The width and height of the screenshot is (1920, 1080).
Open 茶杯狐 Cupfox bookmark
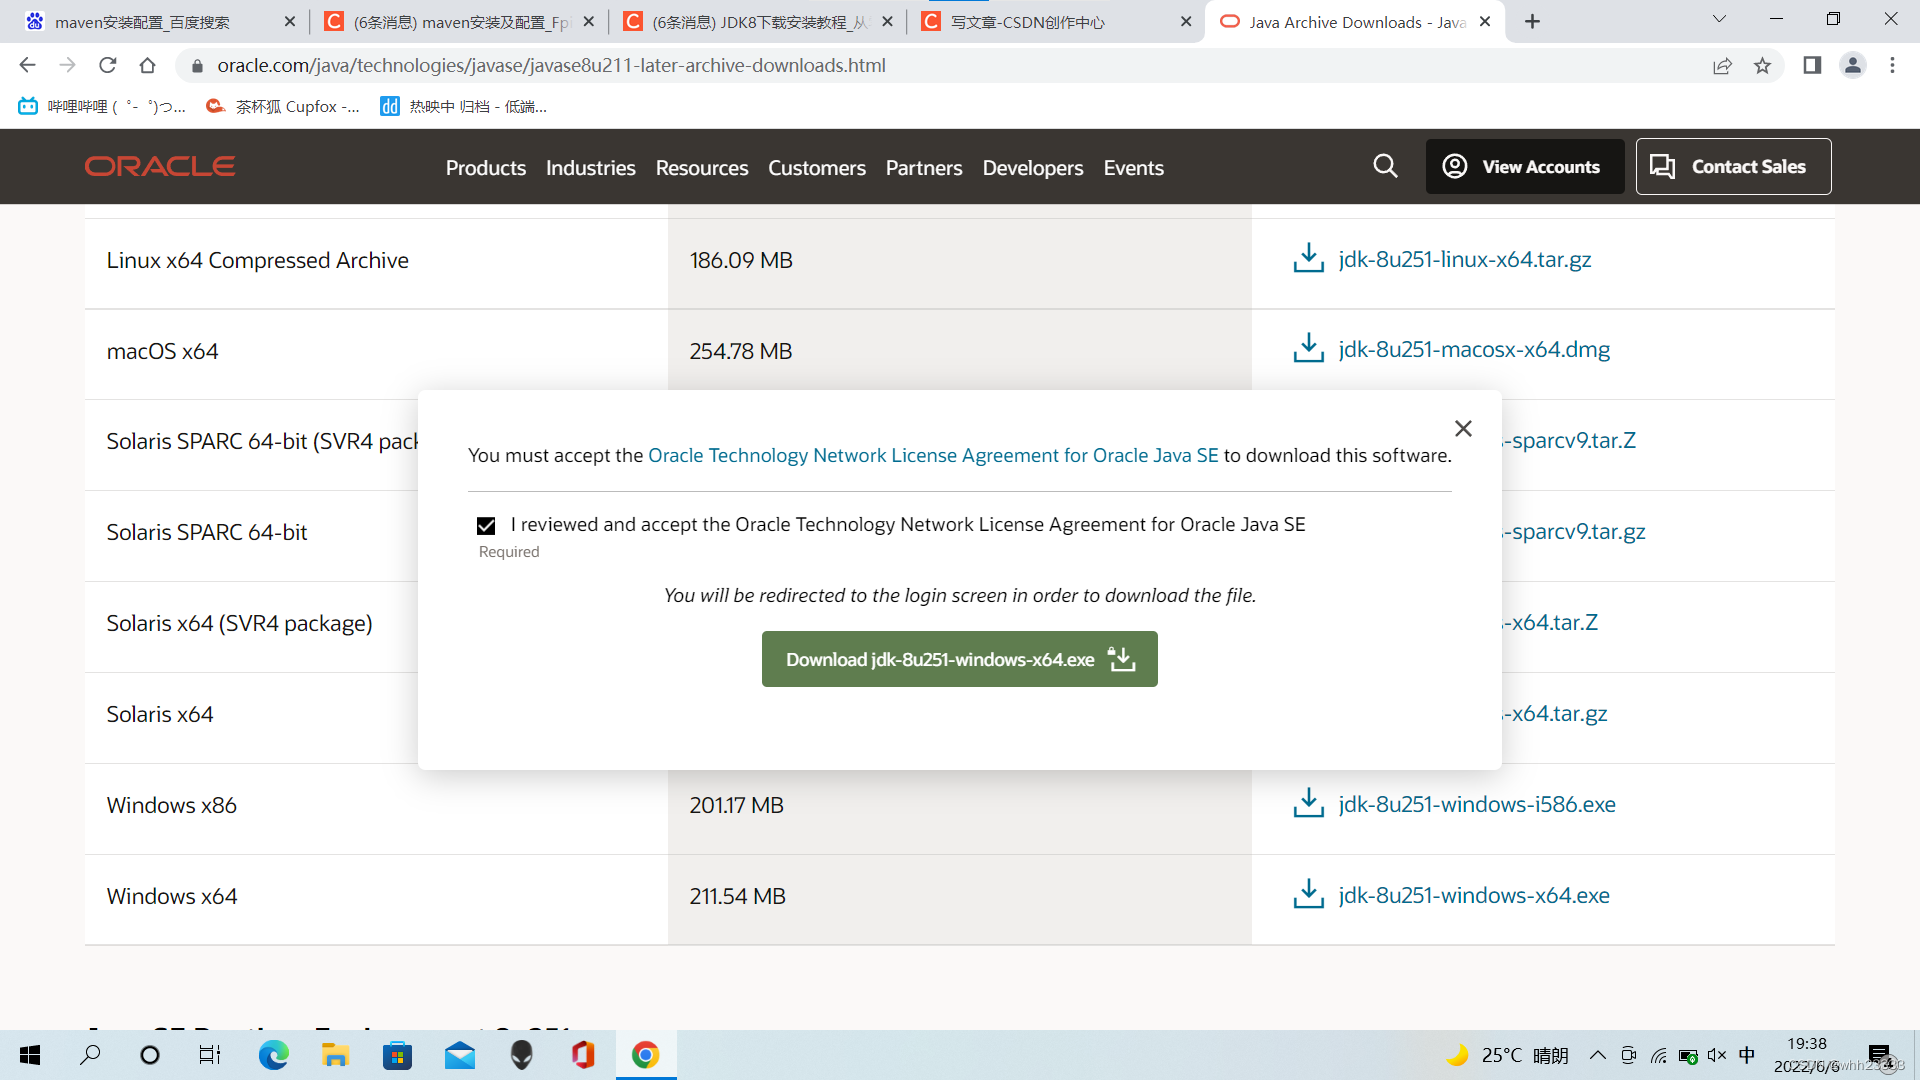[283, 106]
